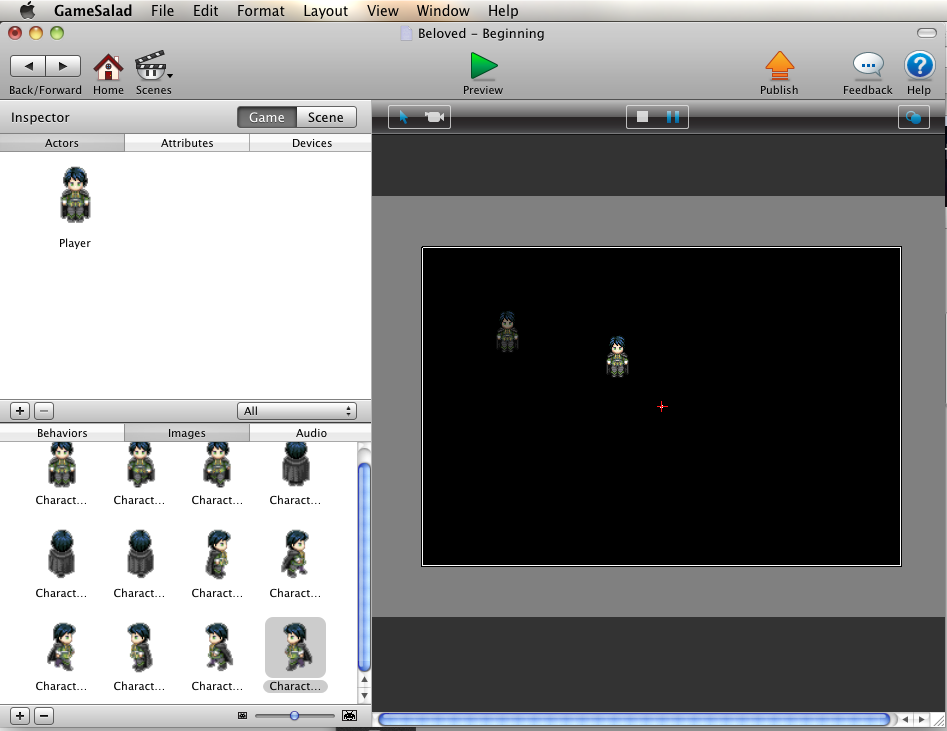
Task: Click the document icon beside Beloved title
Action: tap(407, 33)
